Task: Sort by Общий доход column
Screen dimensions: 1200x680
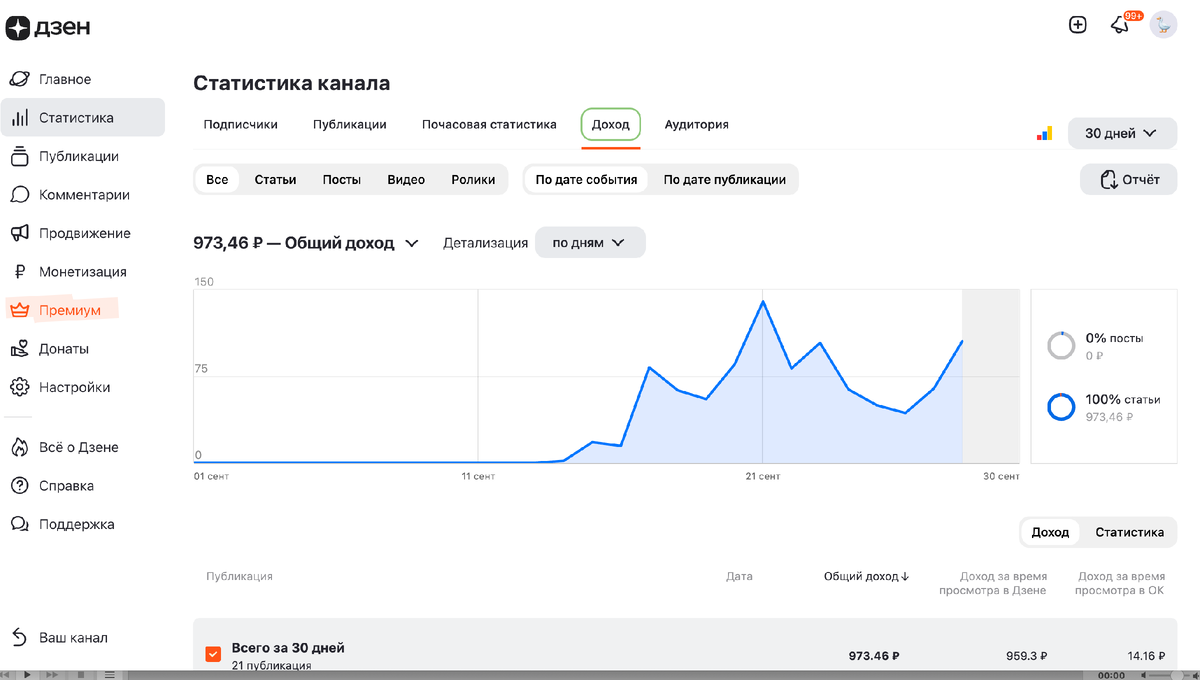Action: point(866,576)
